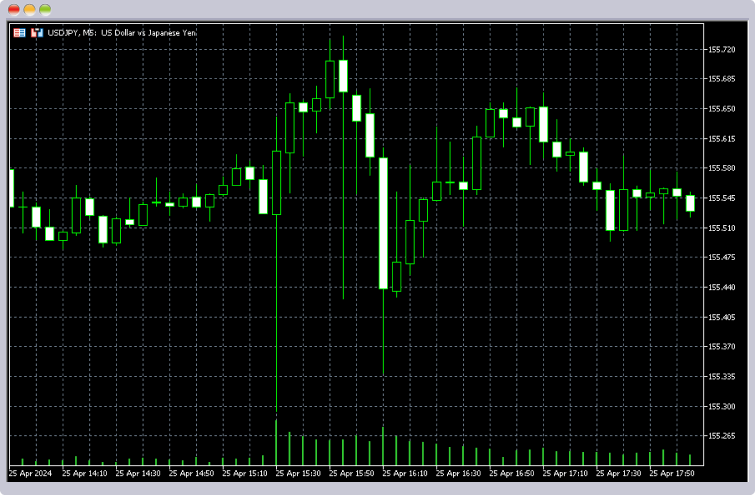The height and width of the screenshot is (495, 755).
Task: Select the 155.580 price scale label
Action: [x=721, y=168]
